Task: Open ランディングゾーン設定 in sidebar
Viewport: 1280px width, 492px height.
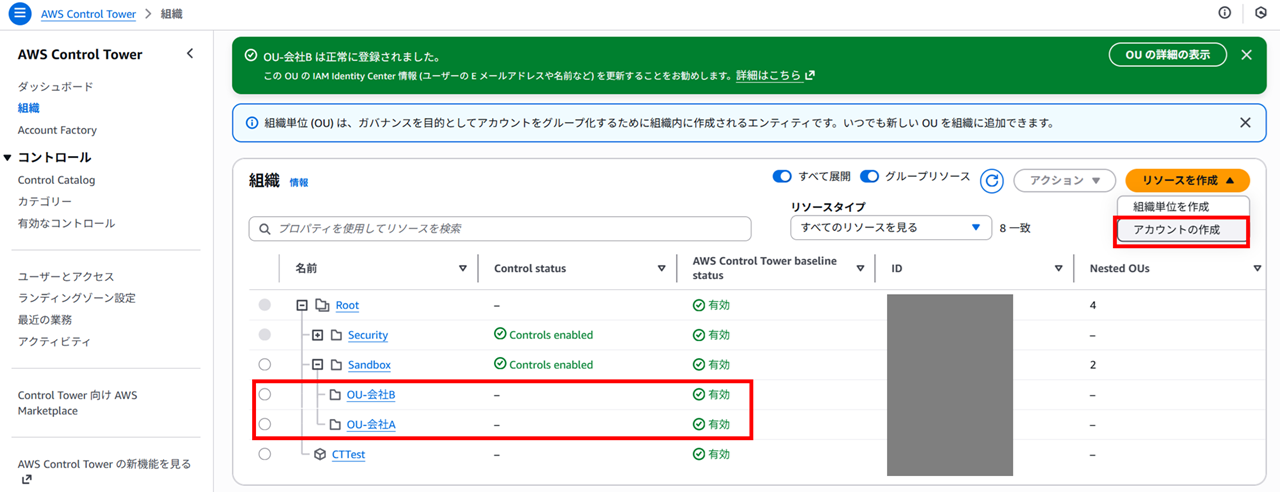Action: (77, 298)
